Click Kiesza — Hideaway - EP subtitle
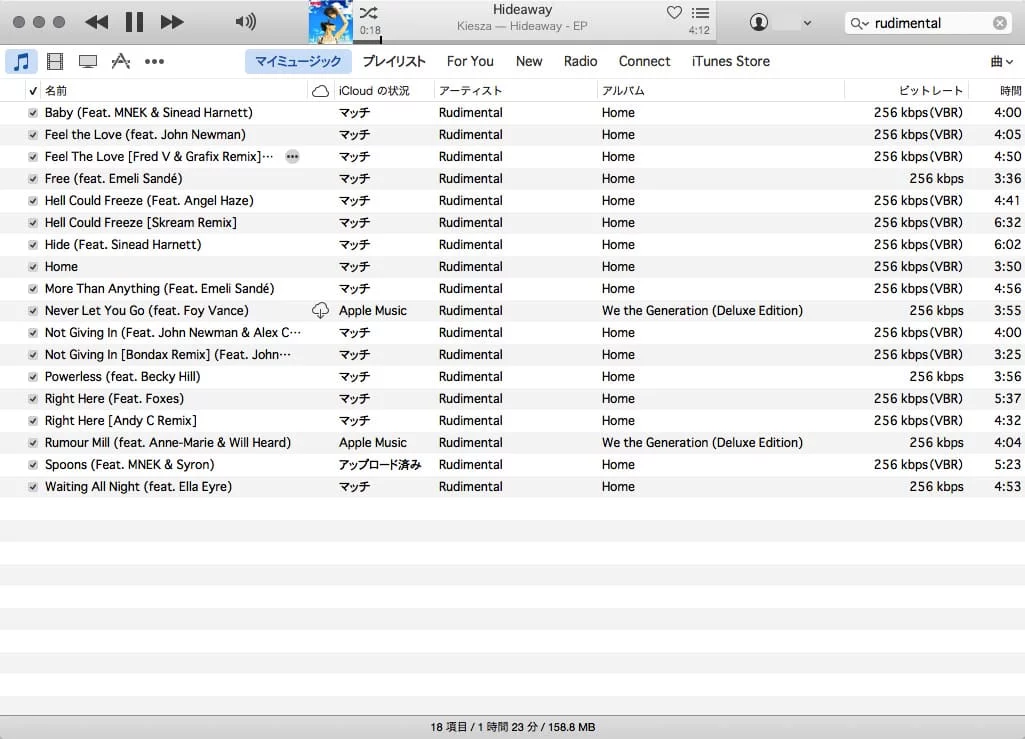This screenshot has height=739, width=1025. pyautogui.click(x=522, y=26)
